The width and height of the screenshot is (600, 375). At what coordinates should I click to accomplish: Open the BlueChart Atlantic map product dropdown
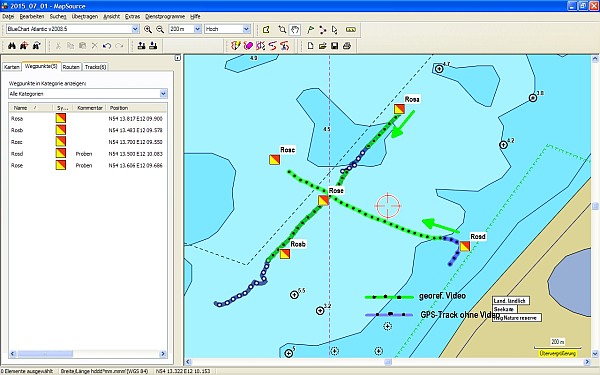pos(73,29)
